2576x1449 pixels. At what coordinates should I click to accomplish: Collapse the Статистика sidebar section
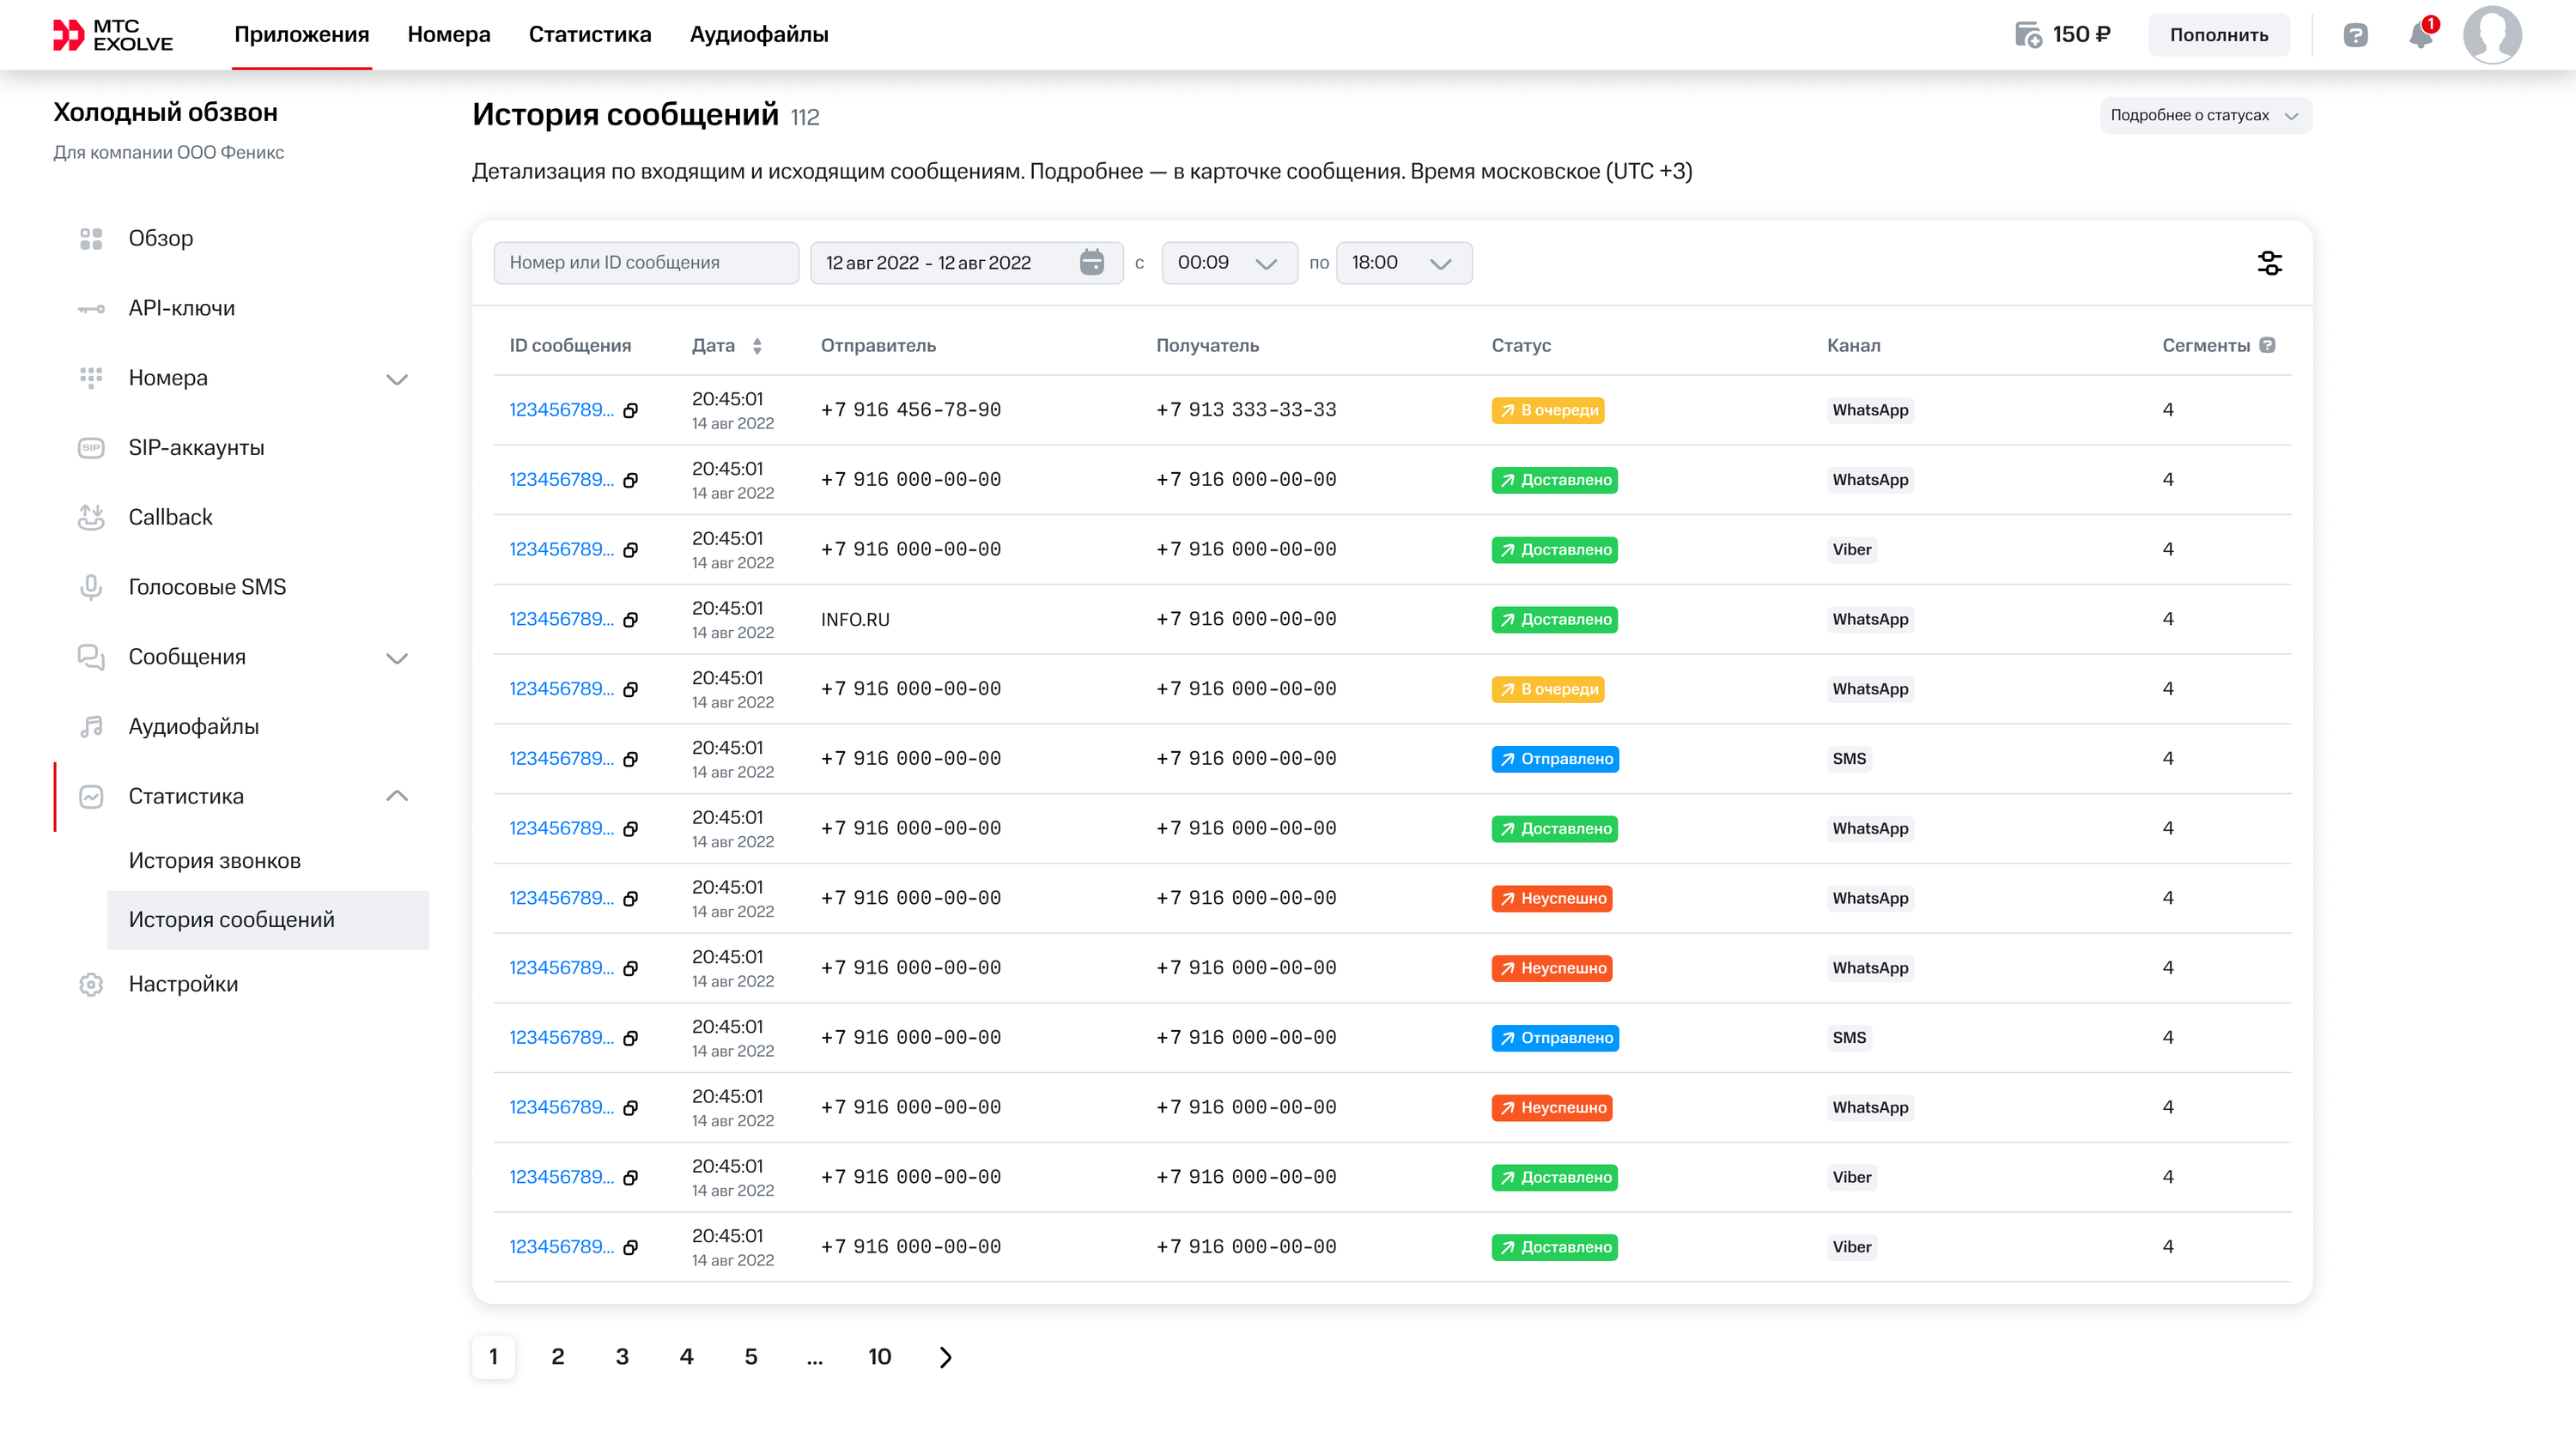click(397, 796)
